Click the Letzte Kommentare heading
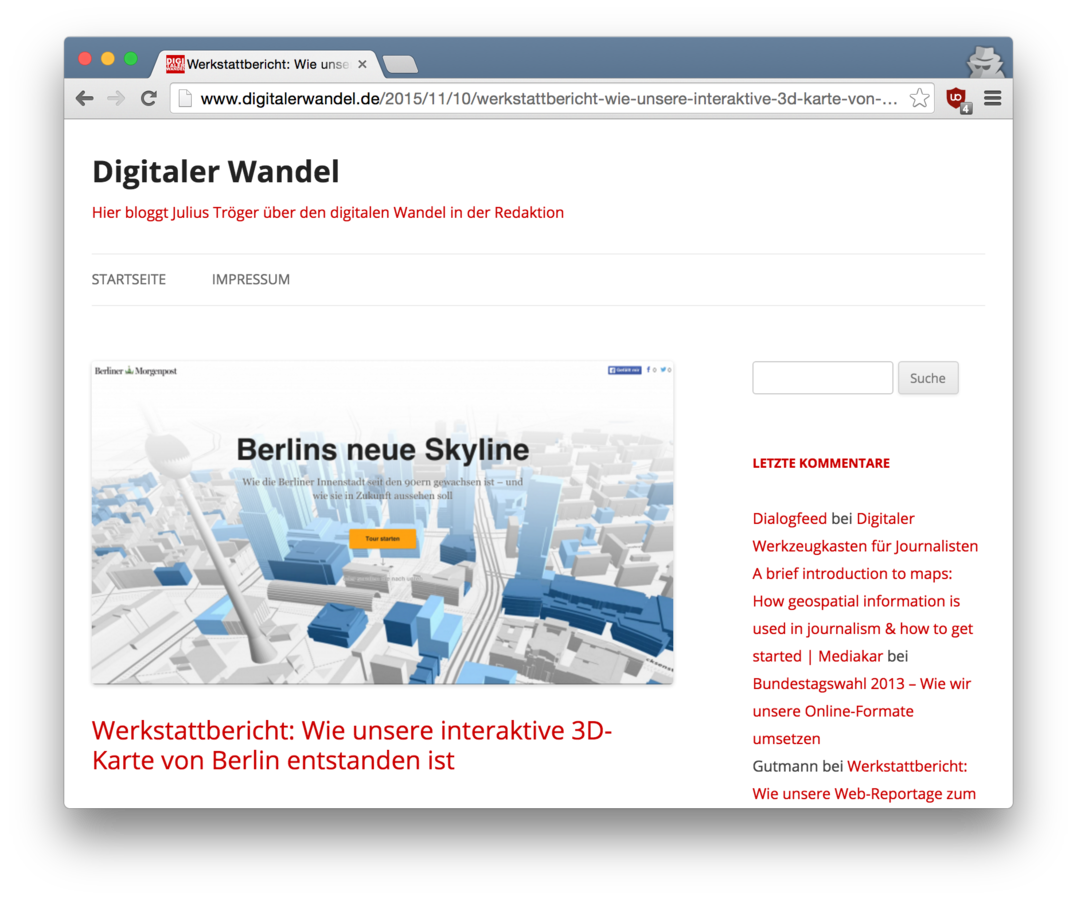The height and width of the screenshot is (900, 1077). pyautogui.click(x=821, y=464)
